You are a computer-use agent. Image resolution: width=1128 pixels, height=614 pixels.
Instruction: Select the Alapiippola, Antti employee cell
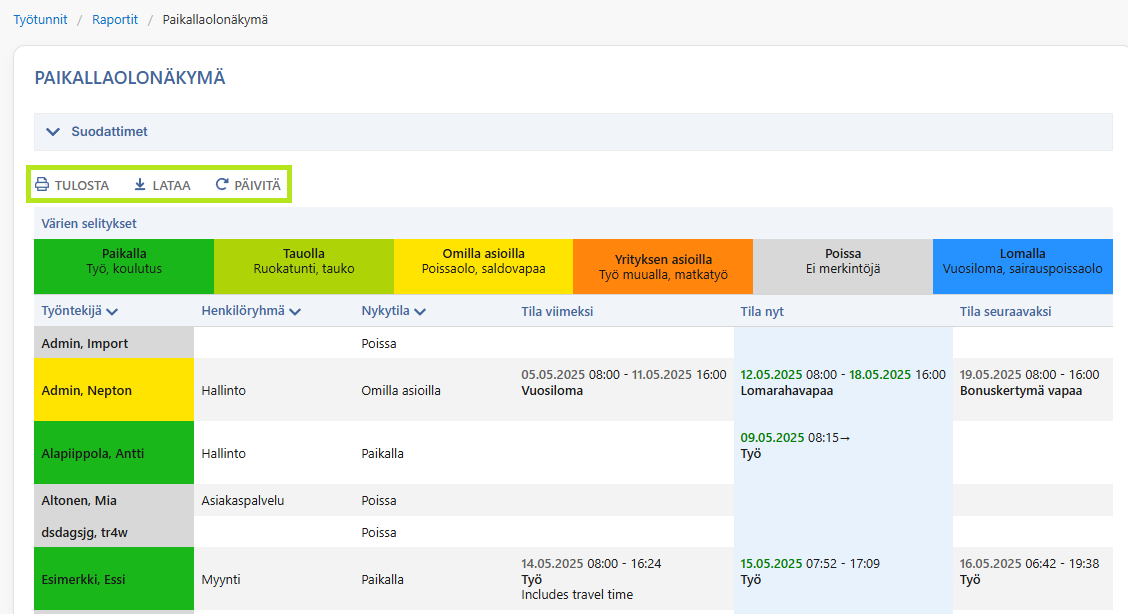(x=114, y=453)
